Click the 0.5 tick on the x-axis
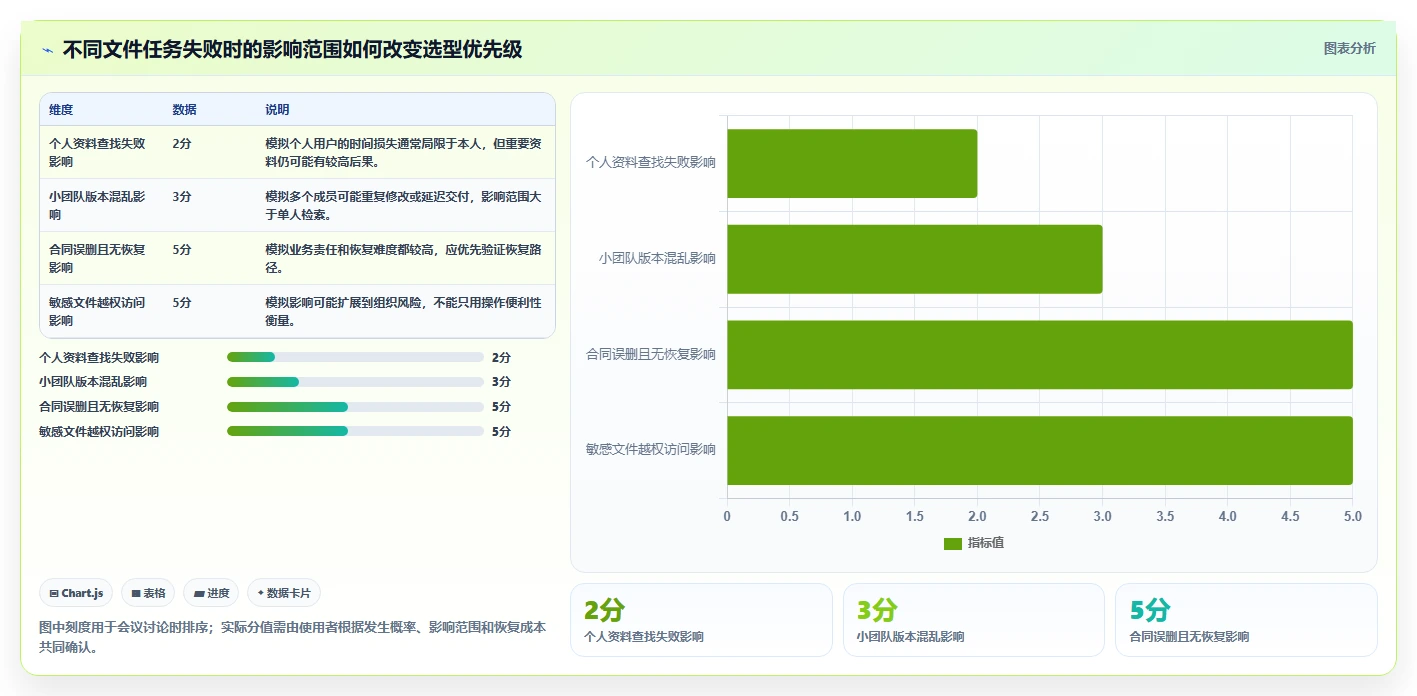Screen dimensions: 1417x696 (789, 516)
